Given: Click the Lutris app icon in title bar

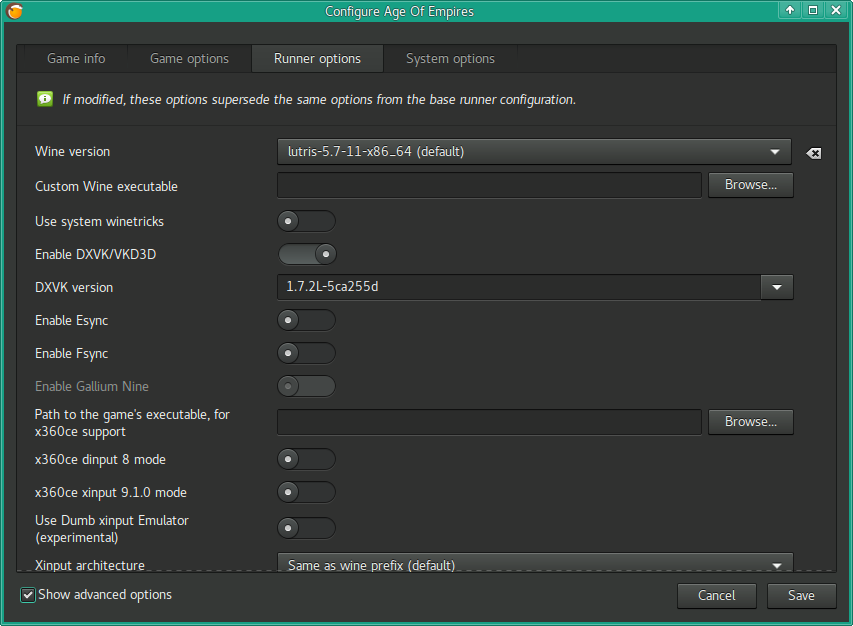Looking at the screenshot, I should pyautogui.click(x=15, y=11).
